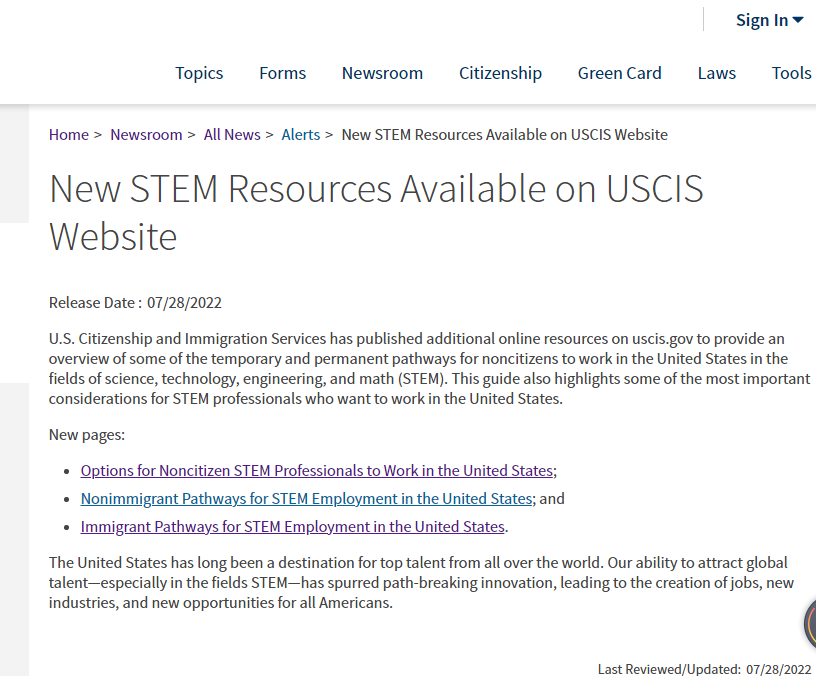Viewport: 816px width, 676px height.
Task: Open the Green Card menu
Action: (x=619, y=73)
